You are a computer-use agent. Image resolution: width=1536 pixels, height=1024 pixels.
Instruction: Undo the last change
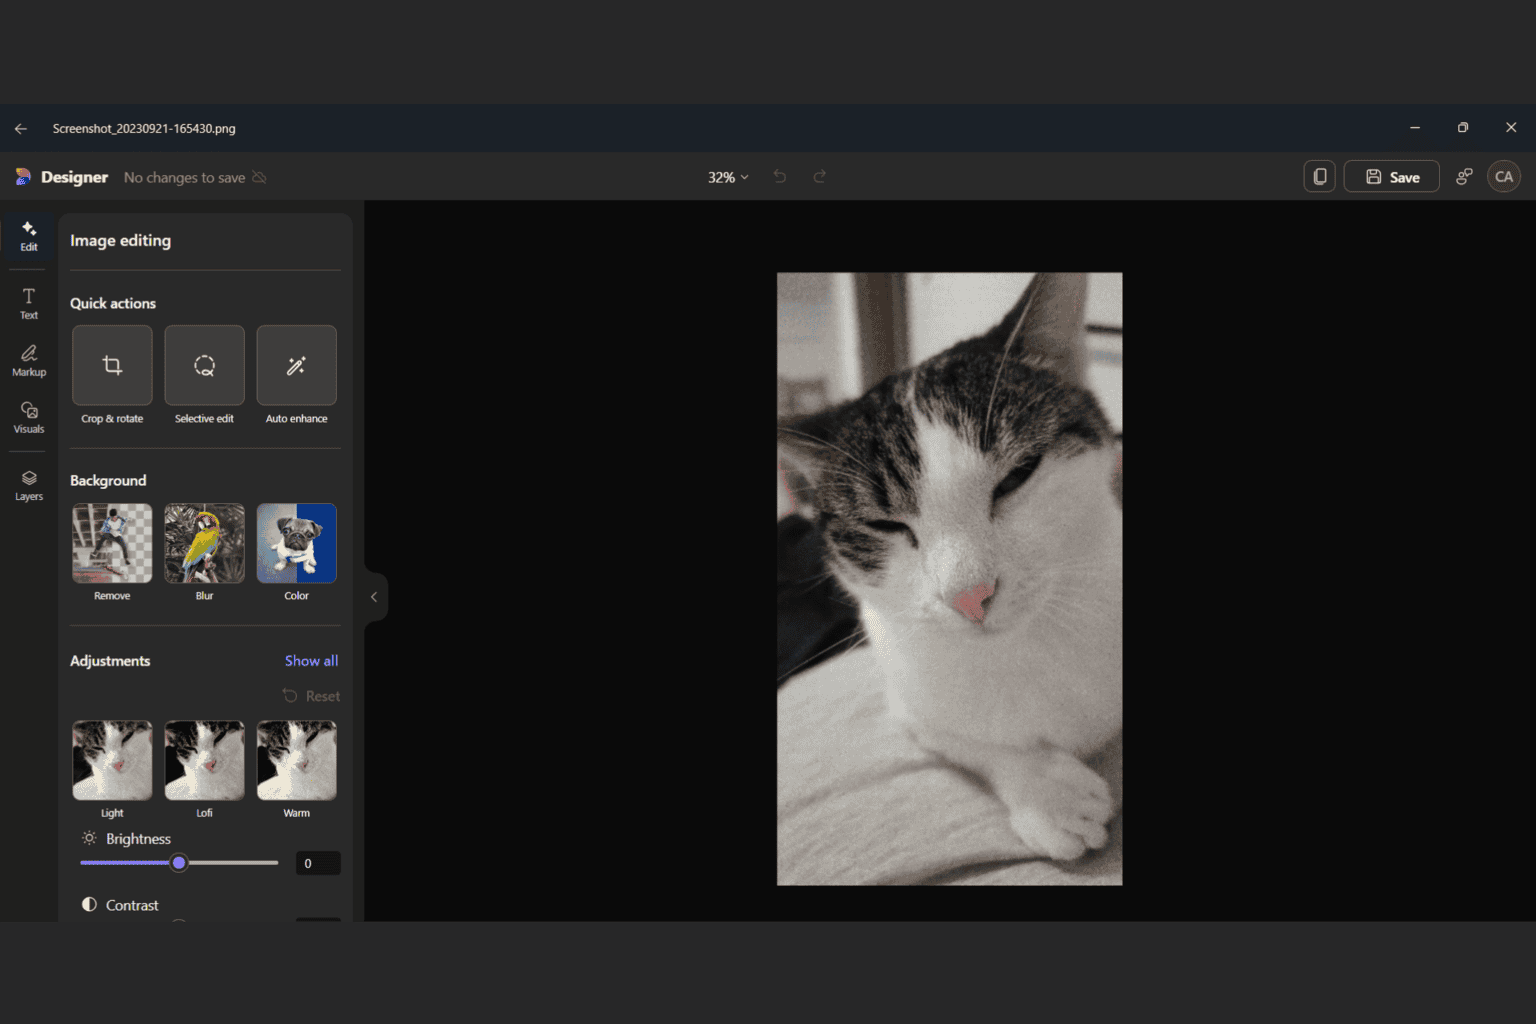point(780,176)
